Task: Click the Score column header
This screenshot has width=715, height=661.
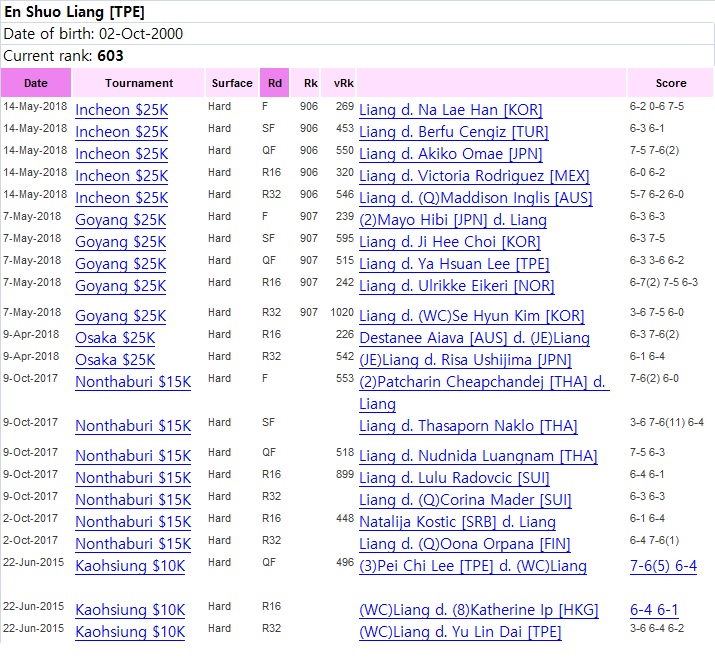Action: (671, 83)
